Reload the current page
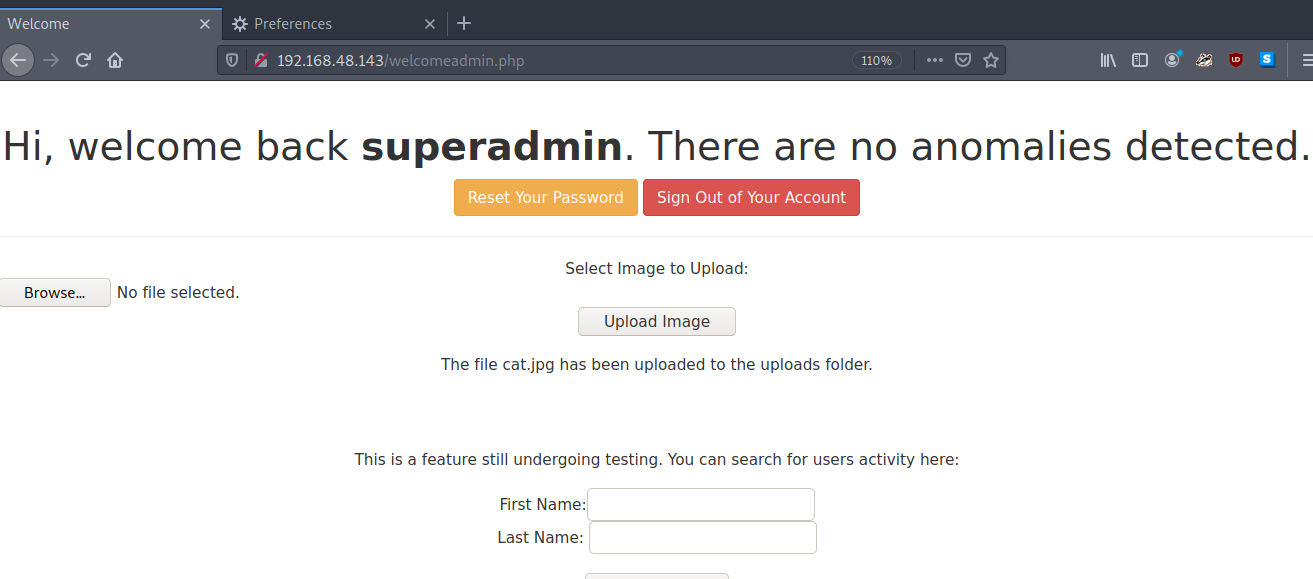 83,60
